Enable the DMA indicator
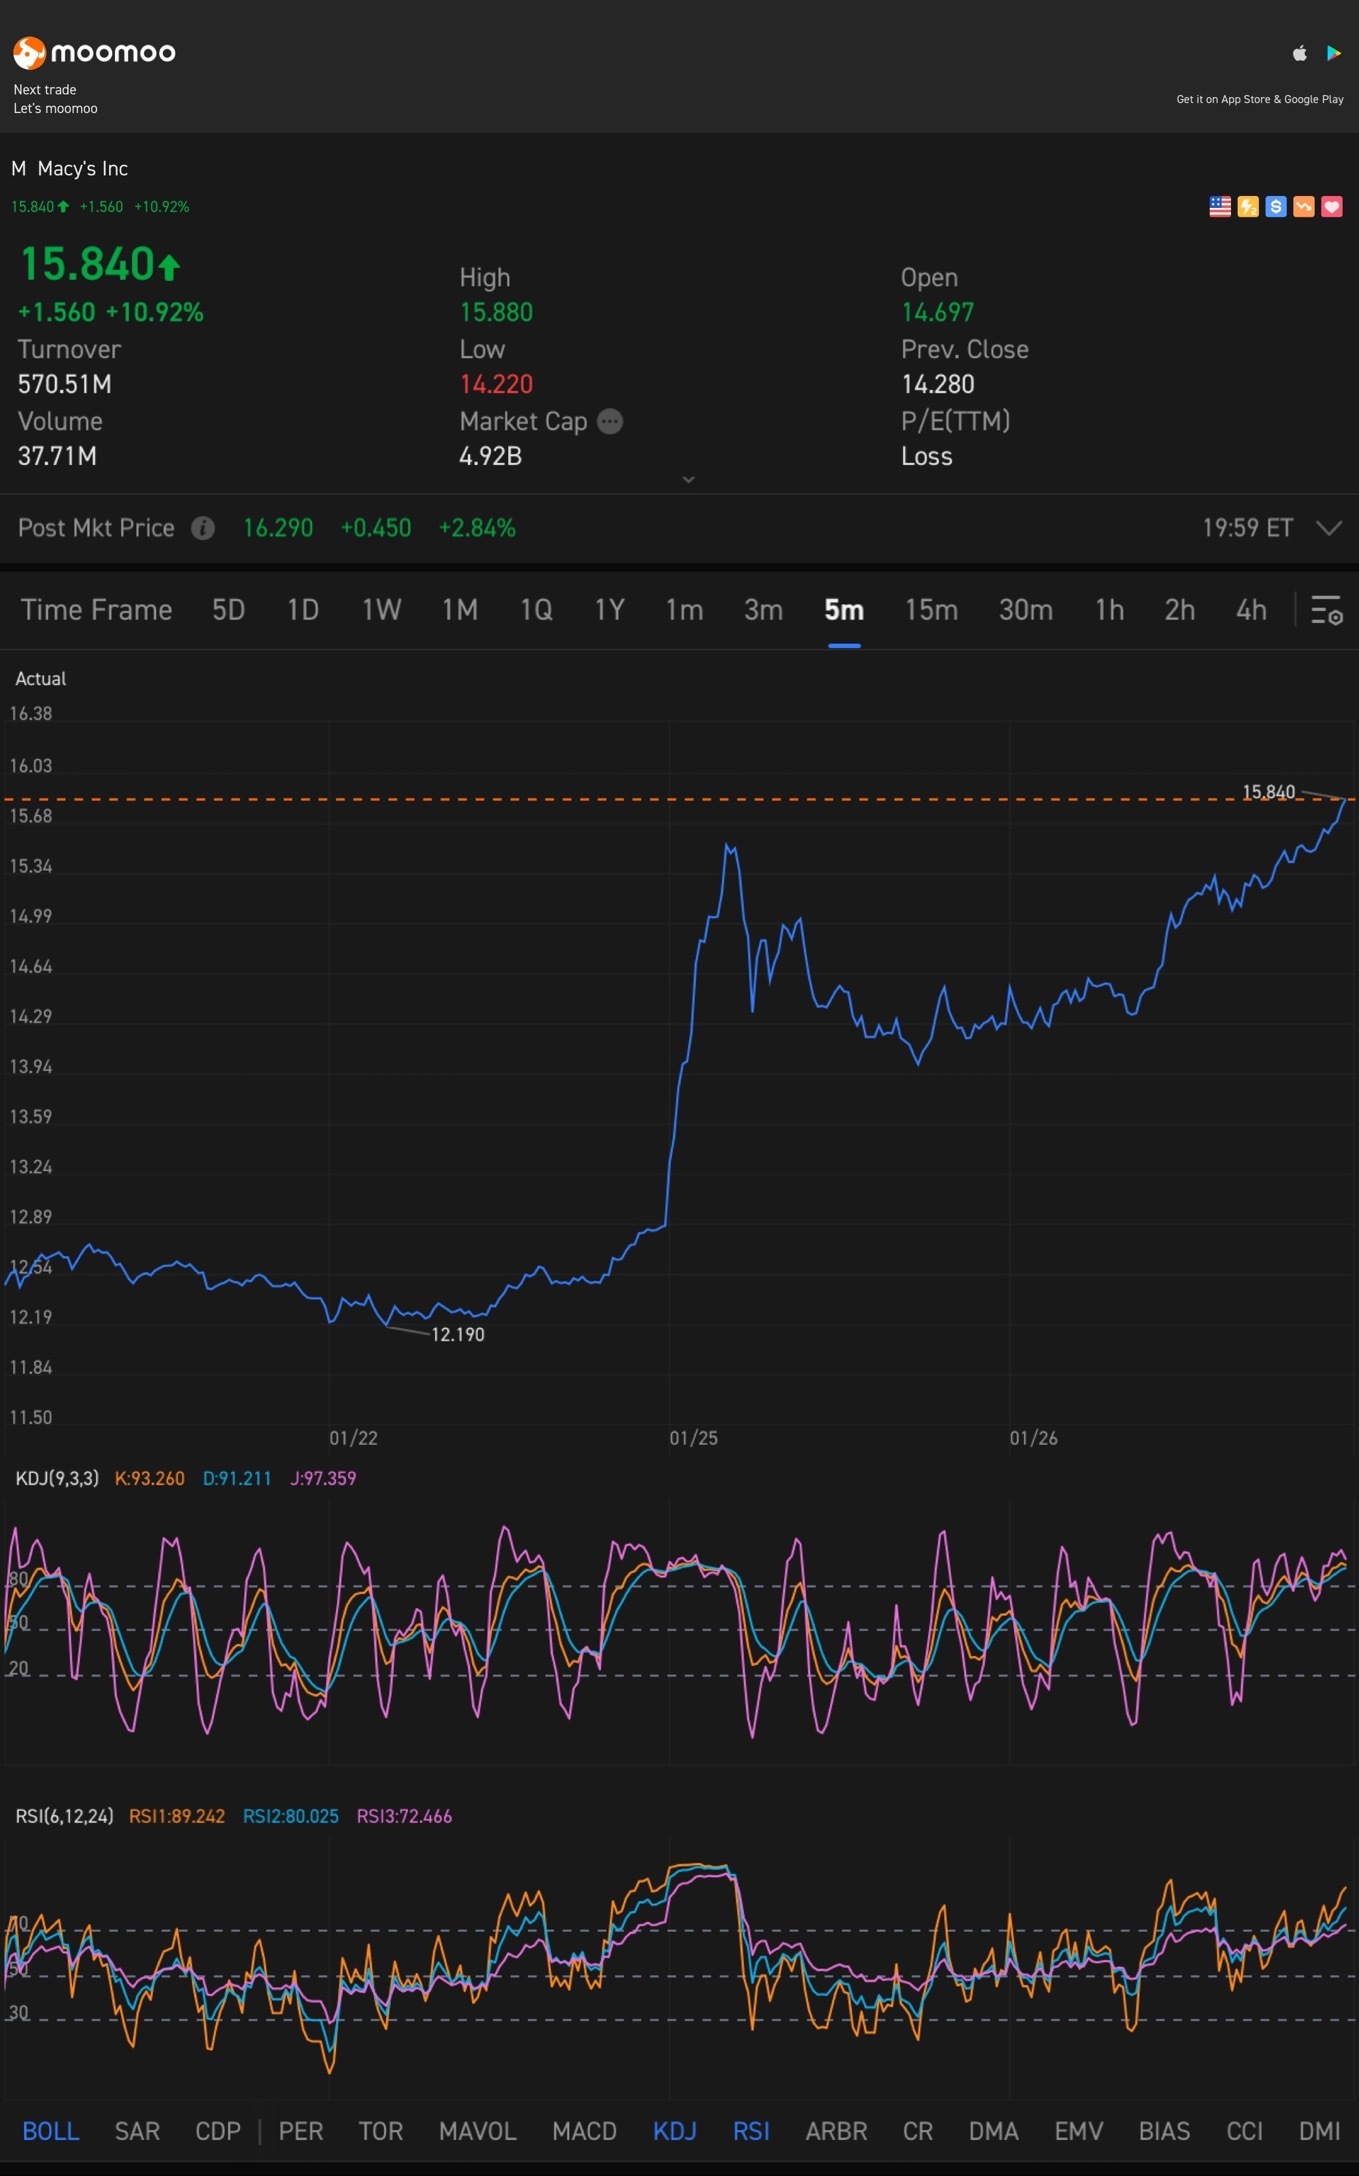Image resolution: width=1359 pixels, height=2176 pixels. click(994, 2131)
